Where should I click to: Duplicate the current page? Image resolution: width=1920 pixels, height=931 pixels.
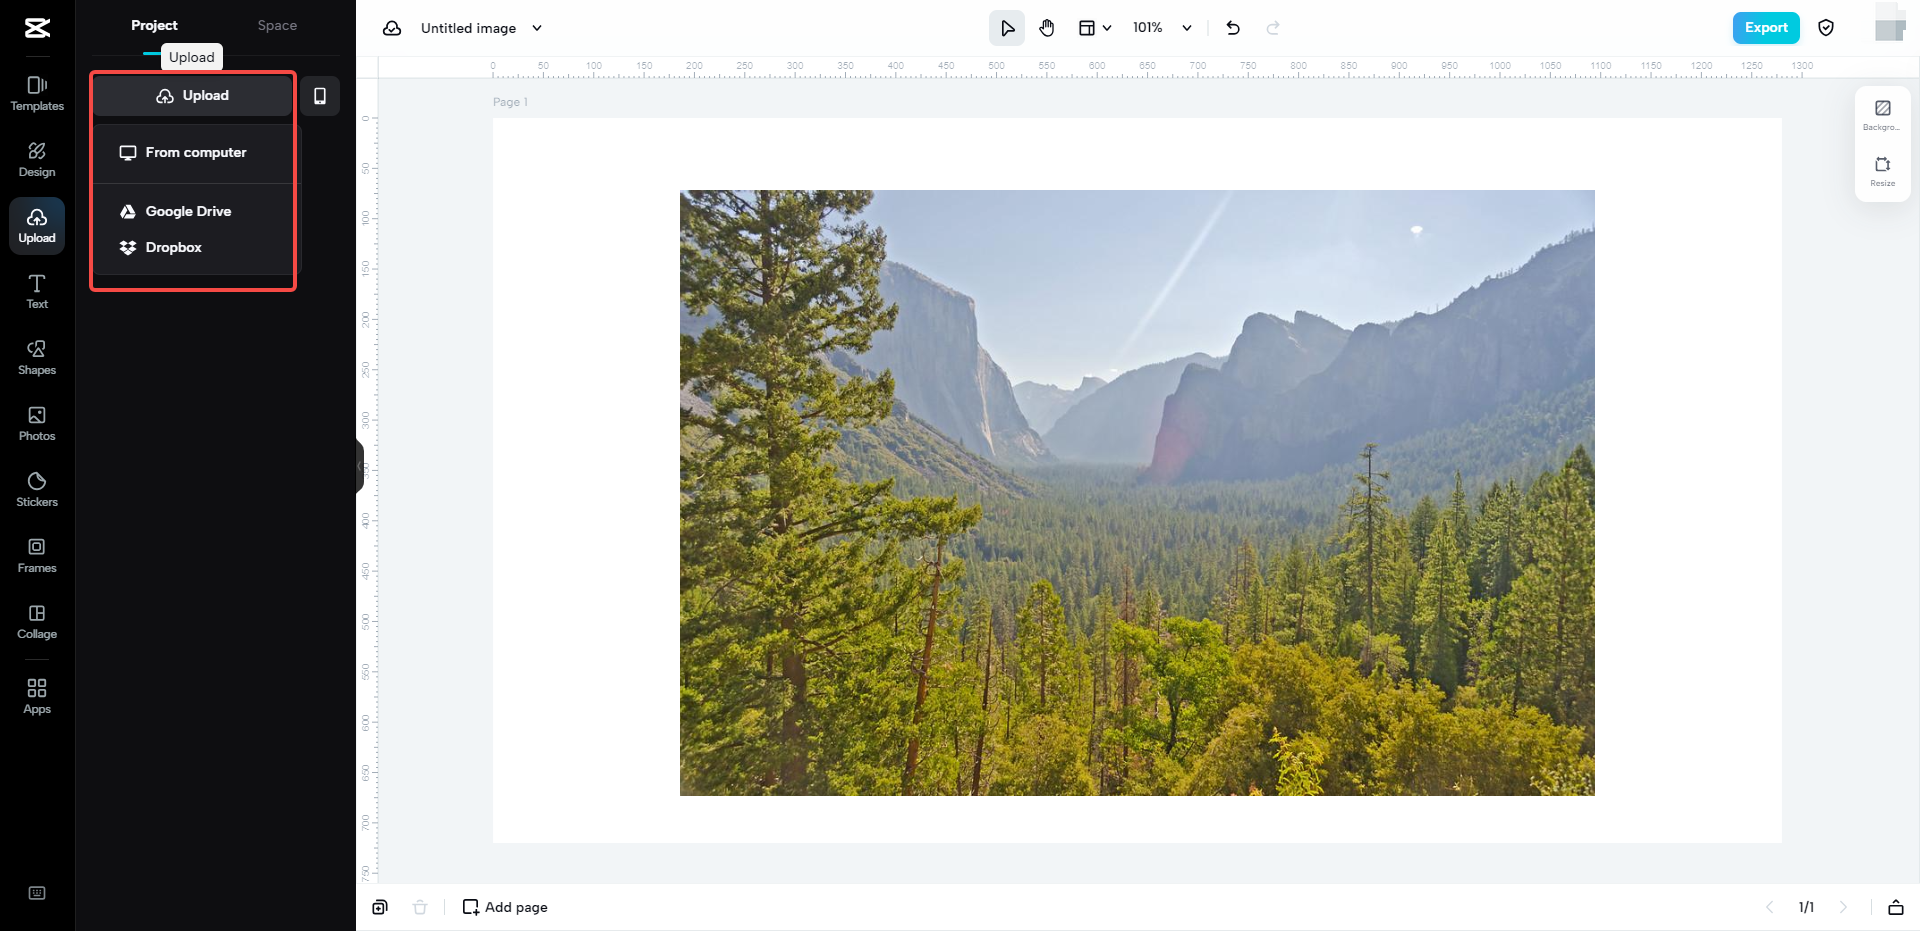[x=380, y=907]
